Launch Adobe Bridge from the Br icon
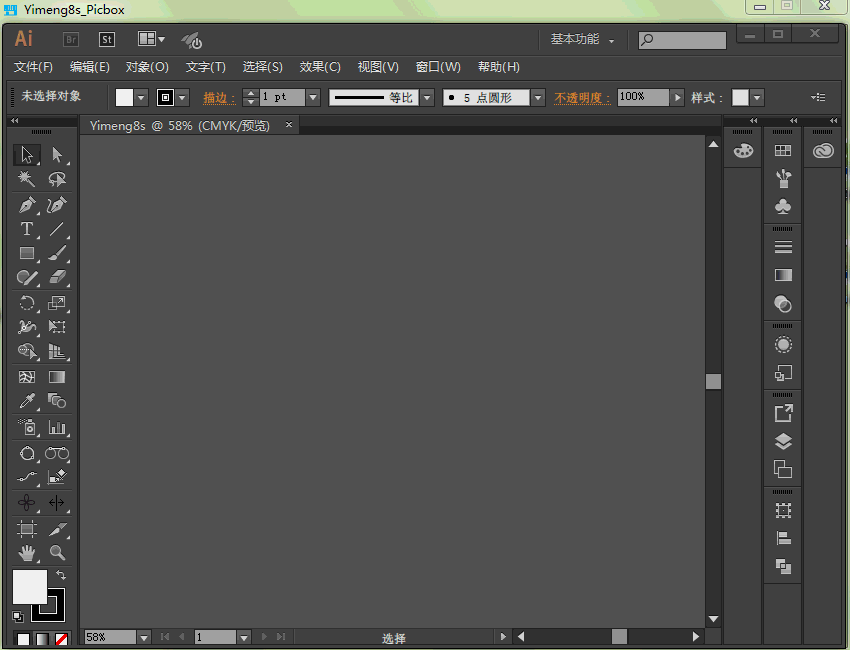 (71, 40)
